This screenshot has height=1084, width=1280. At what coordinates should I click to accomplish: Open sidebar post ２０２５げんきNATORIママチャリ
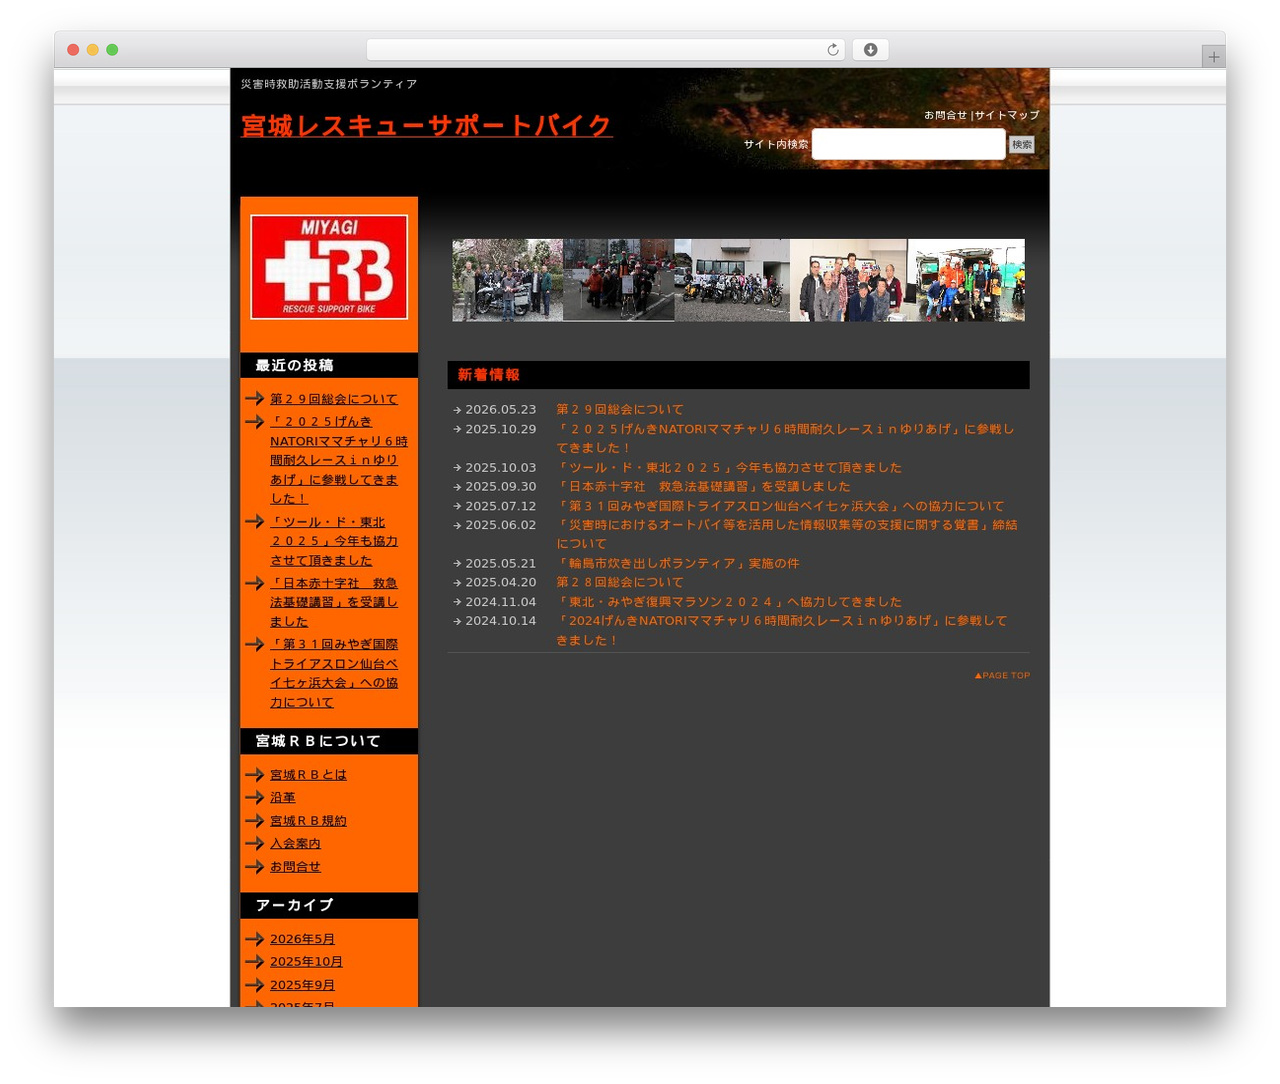(339, 460)
